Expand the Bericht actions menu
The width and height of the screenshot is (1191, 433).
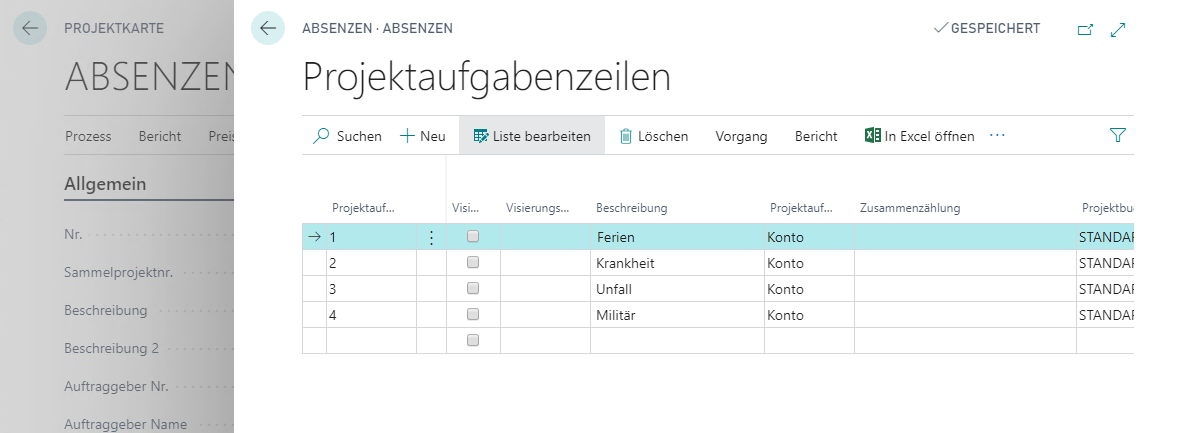816,137
